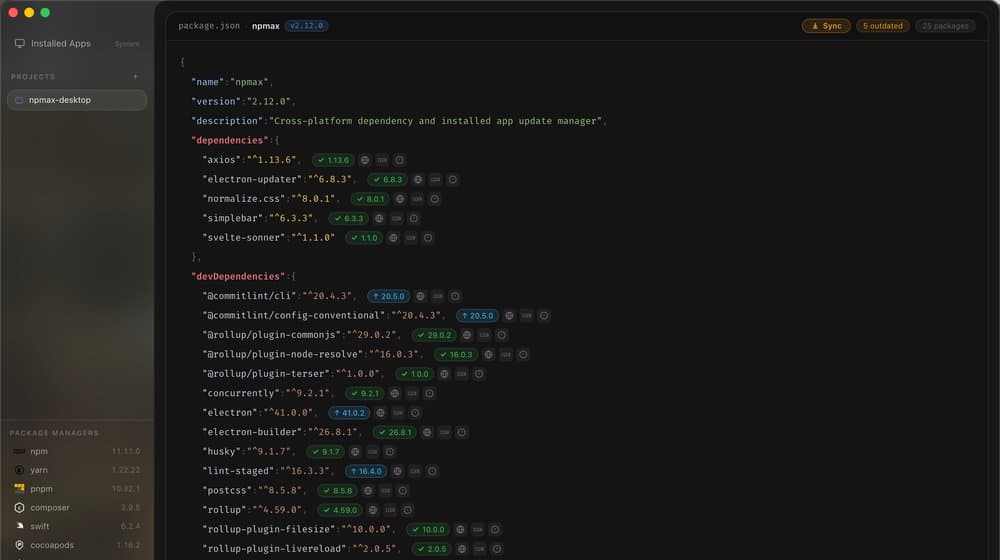The height and width of the screenshot is (560, 1000).
Task: Select npm package manager
Action: tap(77, 452)
